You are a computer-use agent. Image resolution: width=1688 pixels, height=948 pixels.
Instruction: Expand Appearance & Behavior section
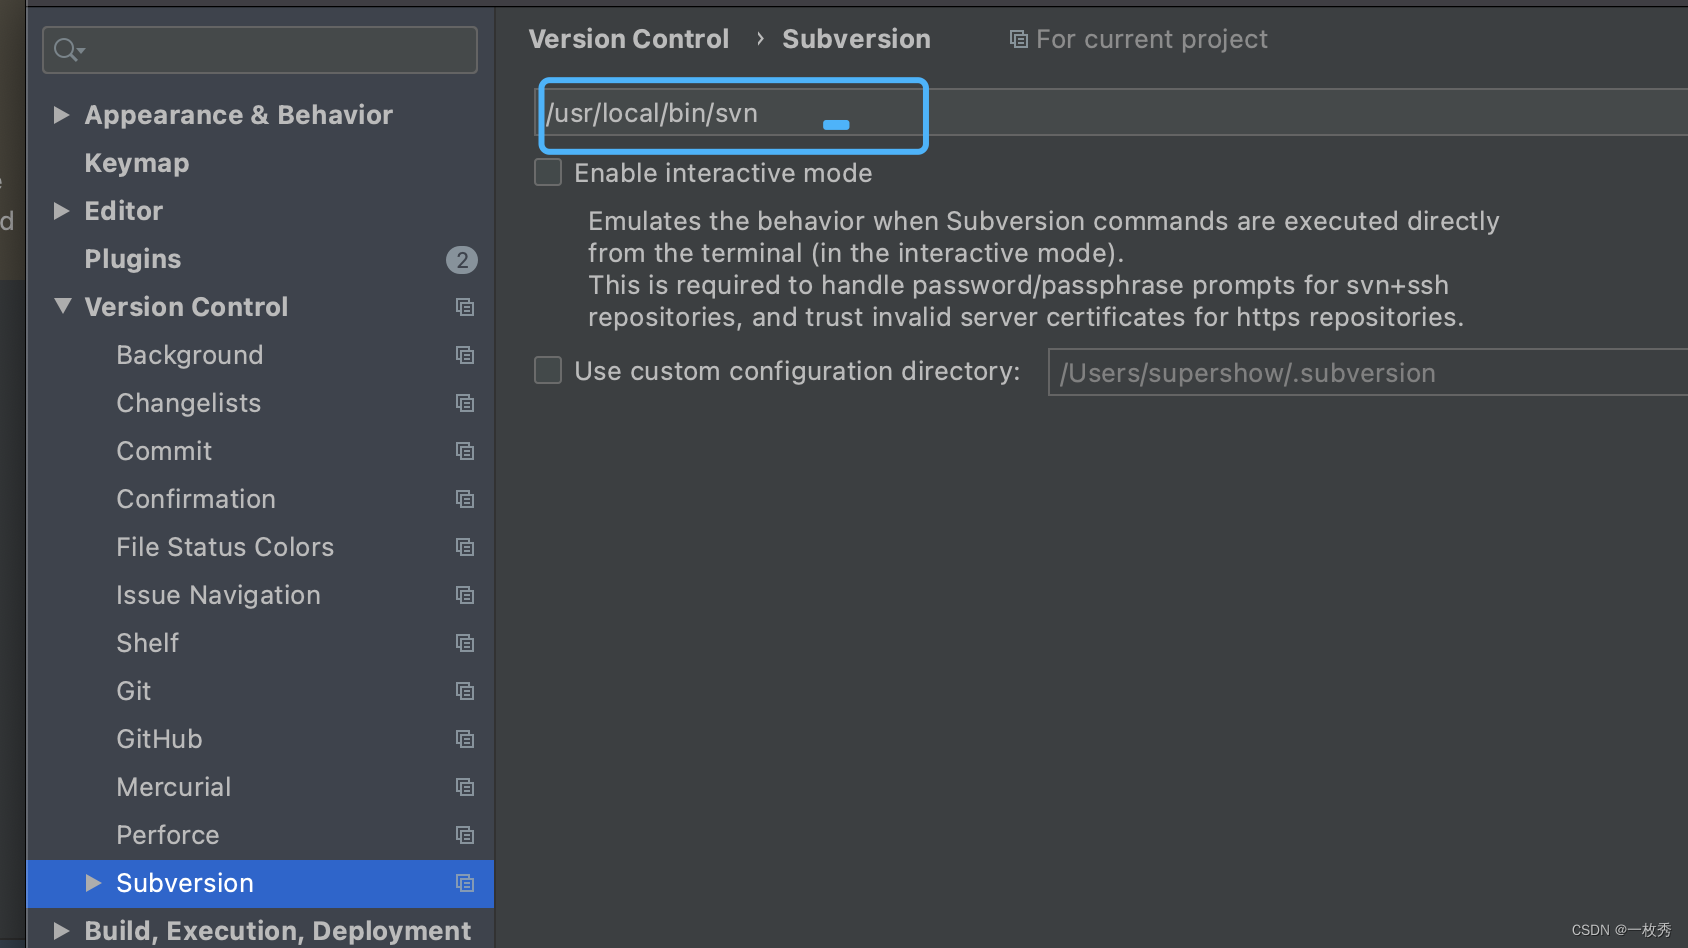coord(61,115)
